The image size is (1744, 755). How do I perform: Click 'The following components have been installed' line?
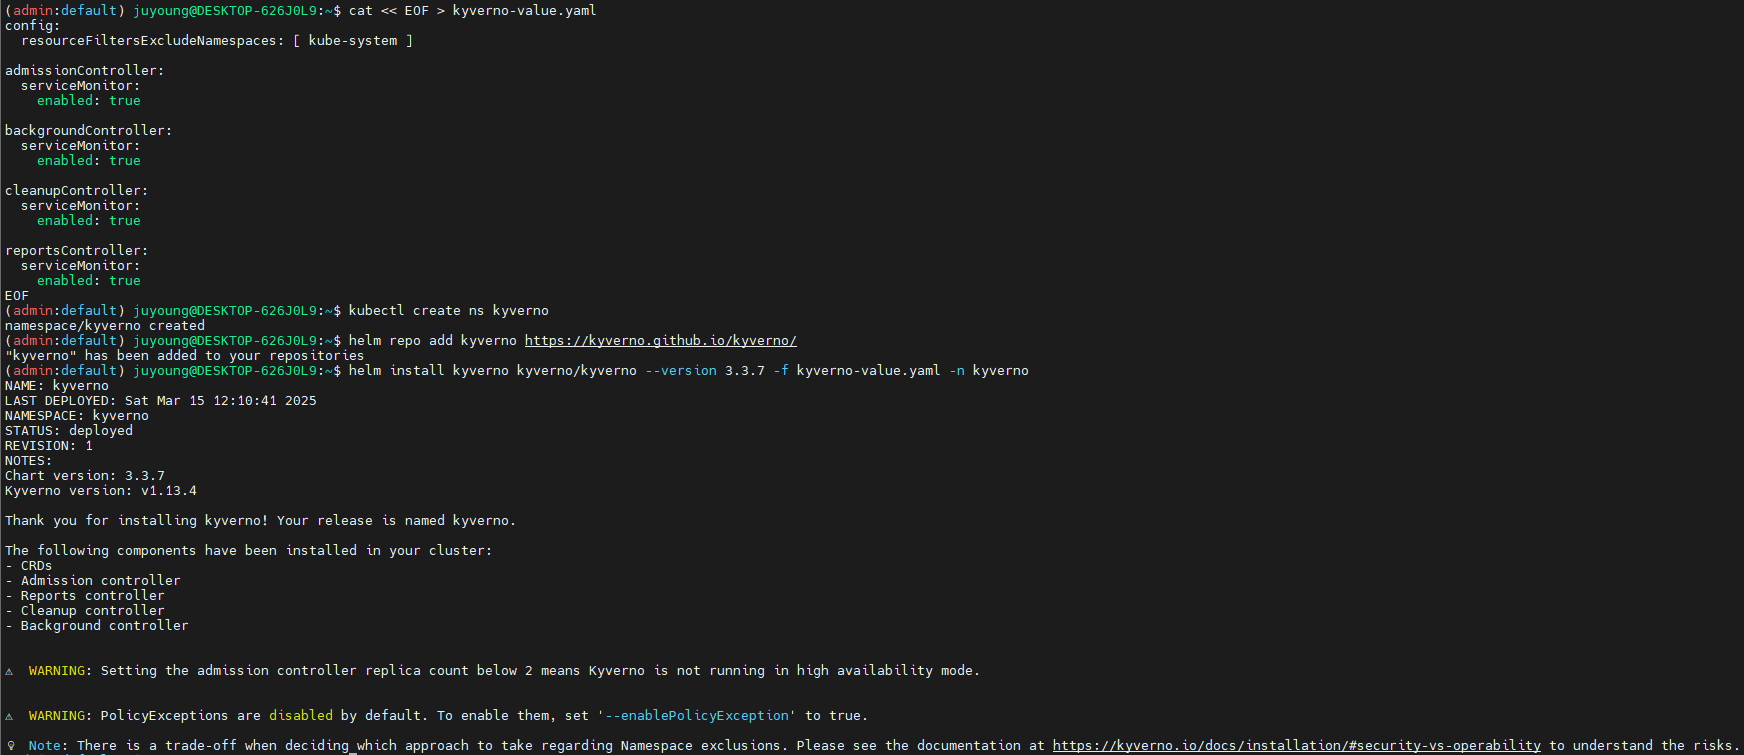(249, 551)
